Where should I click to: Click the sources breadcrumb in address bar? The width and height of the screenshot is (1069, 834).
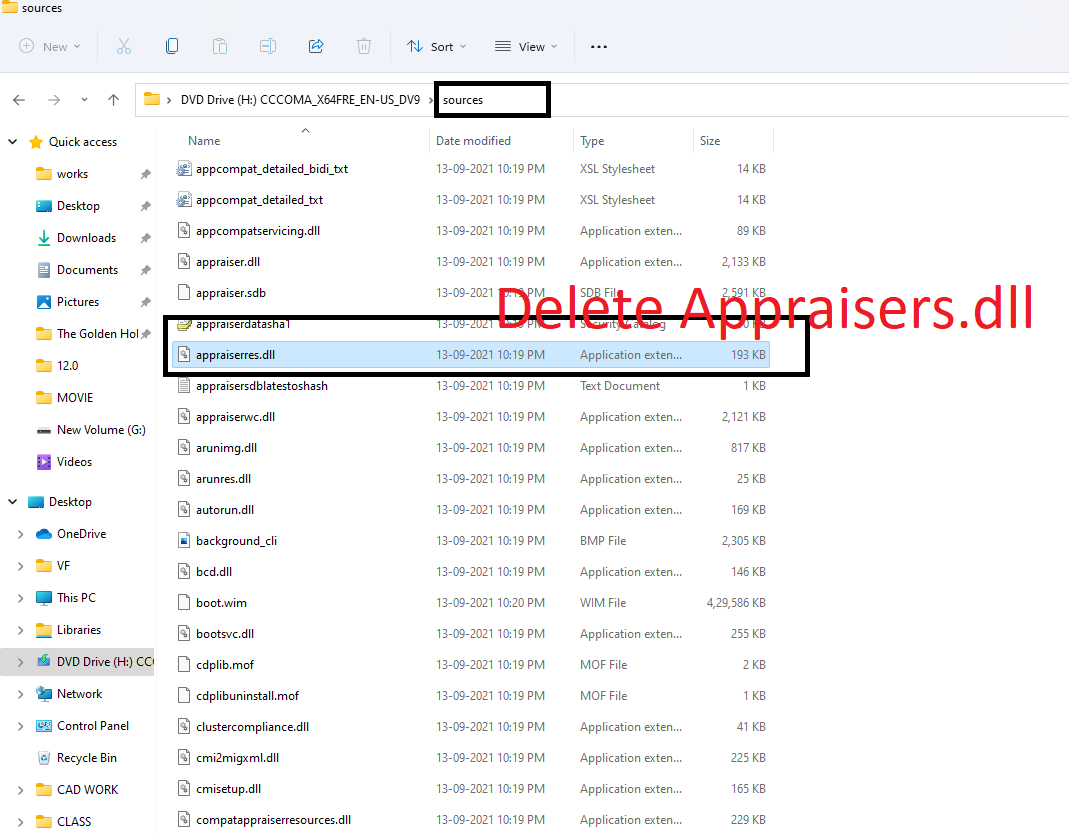coord(463,100)
